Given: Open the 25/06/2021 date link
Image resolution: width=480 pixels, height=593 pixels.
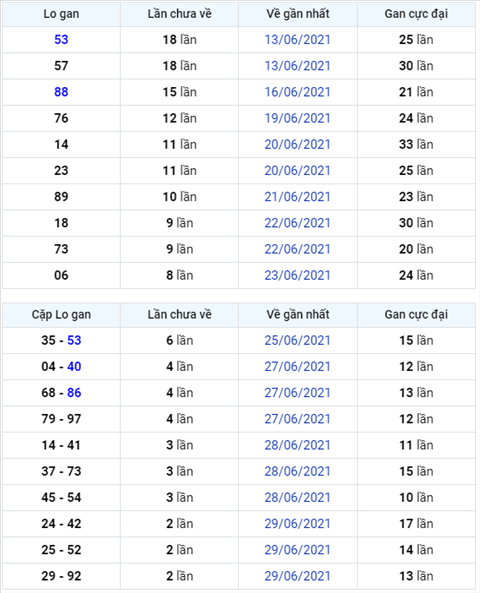Looking at the screenshot, I should 297,340.
